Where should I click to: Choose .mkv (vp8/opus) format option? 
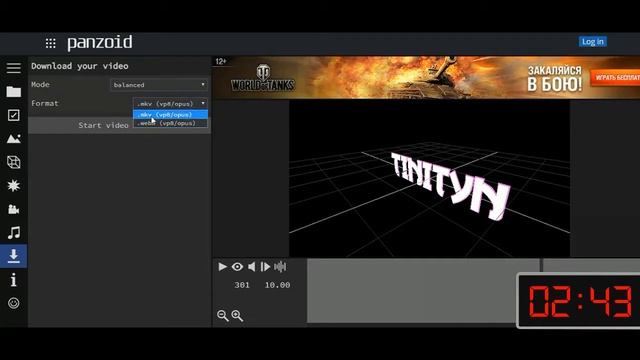170,115
